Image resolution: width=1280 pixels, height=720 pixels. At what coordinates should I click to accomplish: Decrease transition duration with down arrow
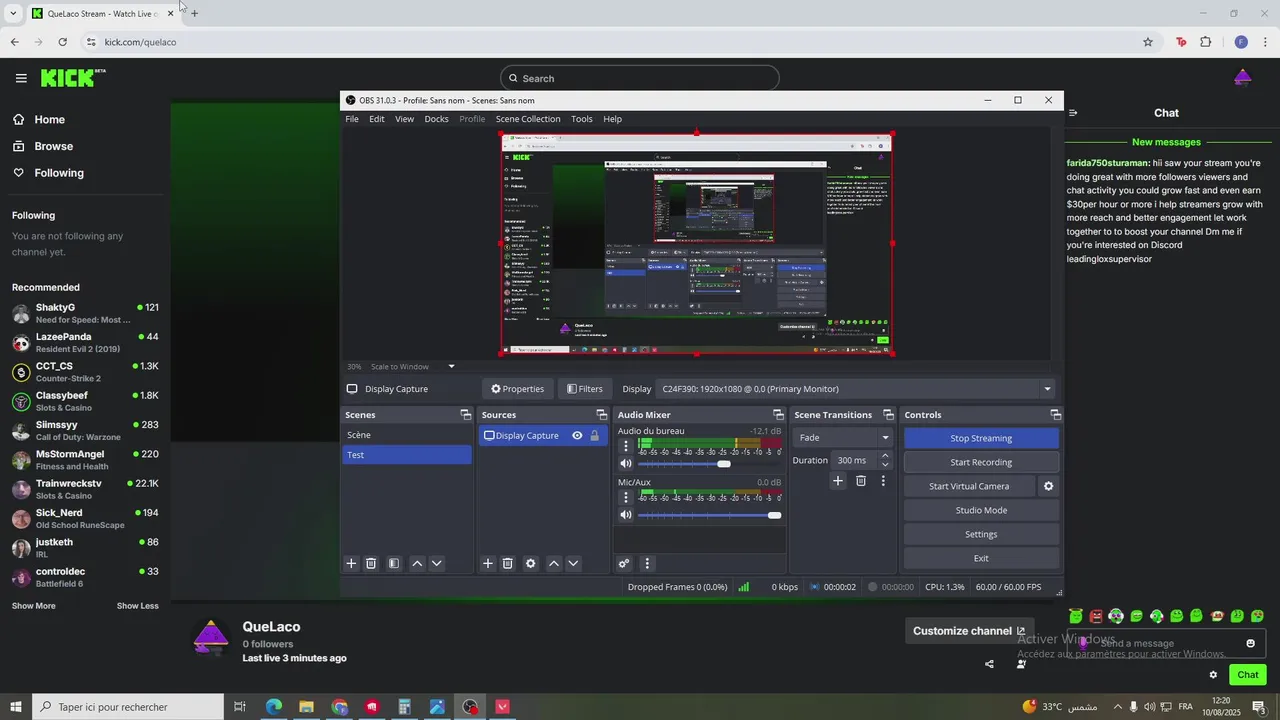pos(885,465)
